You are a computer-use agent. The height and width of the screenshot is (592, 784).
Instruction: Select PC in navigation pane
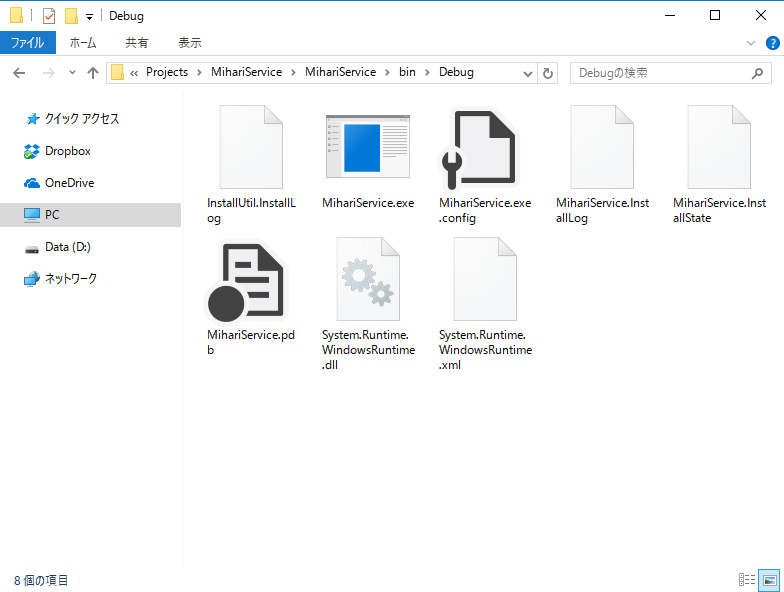(x=90, y=215)
